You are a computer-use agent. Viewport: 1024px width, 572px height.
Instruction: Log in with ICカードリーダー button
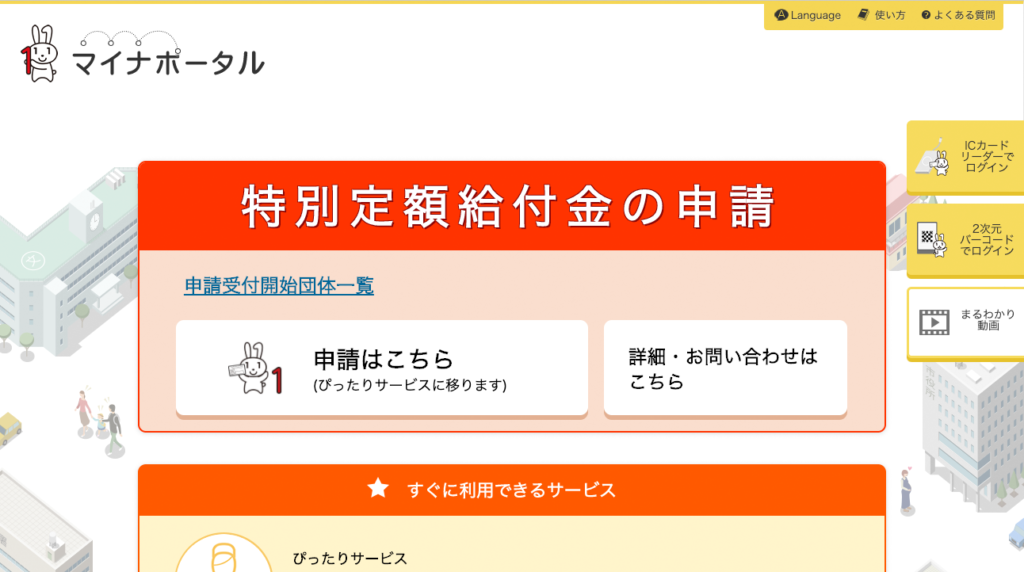(965, 157)
